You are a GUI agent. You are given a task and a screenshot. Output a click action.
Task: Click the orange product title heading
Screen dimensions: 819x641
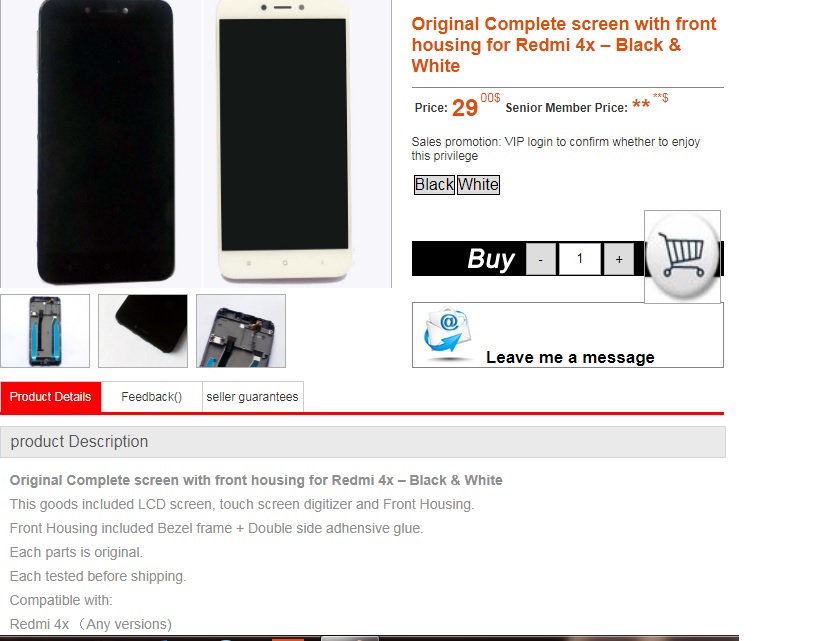[564, 45]
